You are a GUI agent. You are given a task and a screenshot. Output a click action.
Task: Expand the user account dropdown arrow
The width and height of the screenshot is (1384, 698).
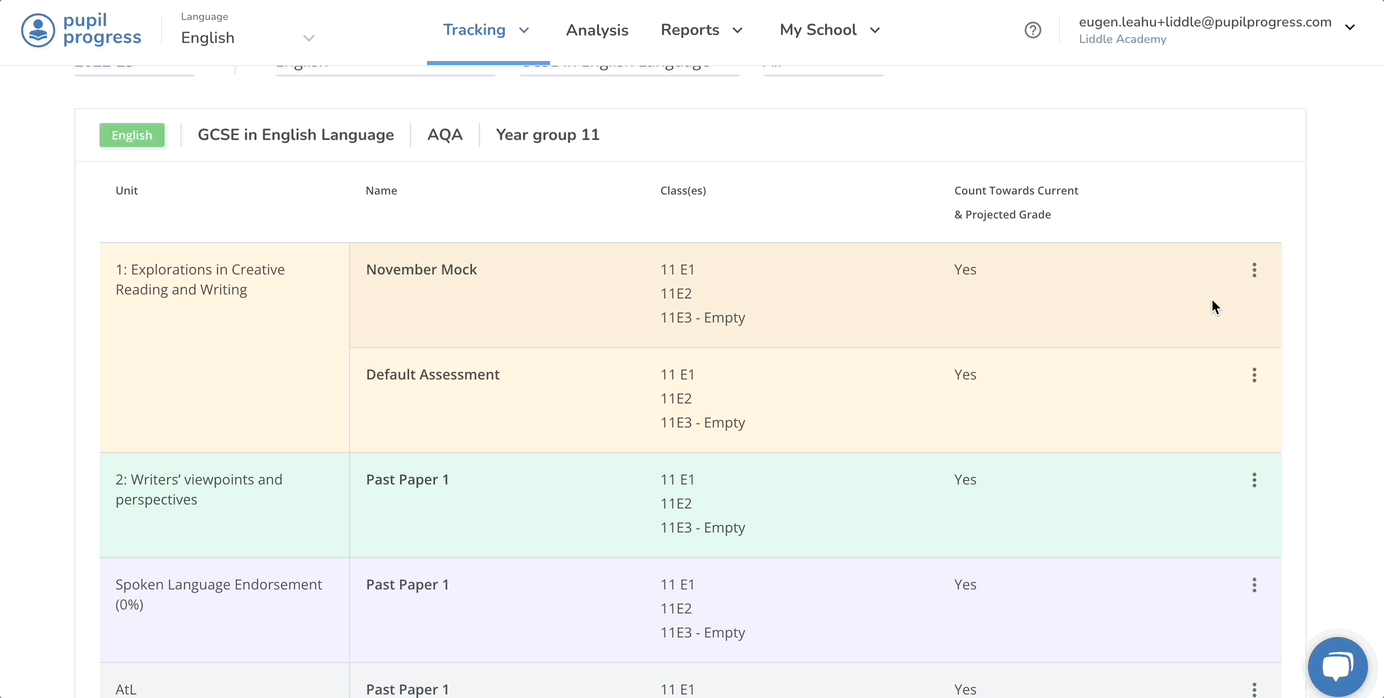tap(1350, 28)
